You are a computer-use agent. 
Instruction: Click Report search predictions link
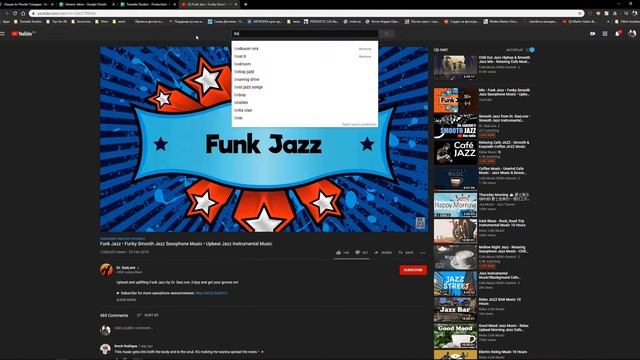(359, 124)
